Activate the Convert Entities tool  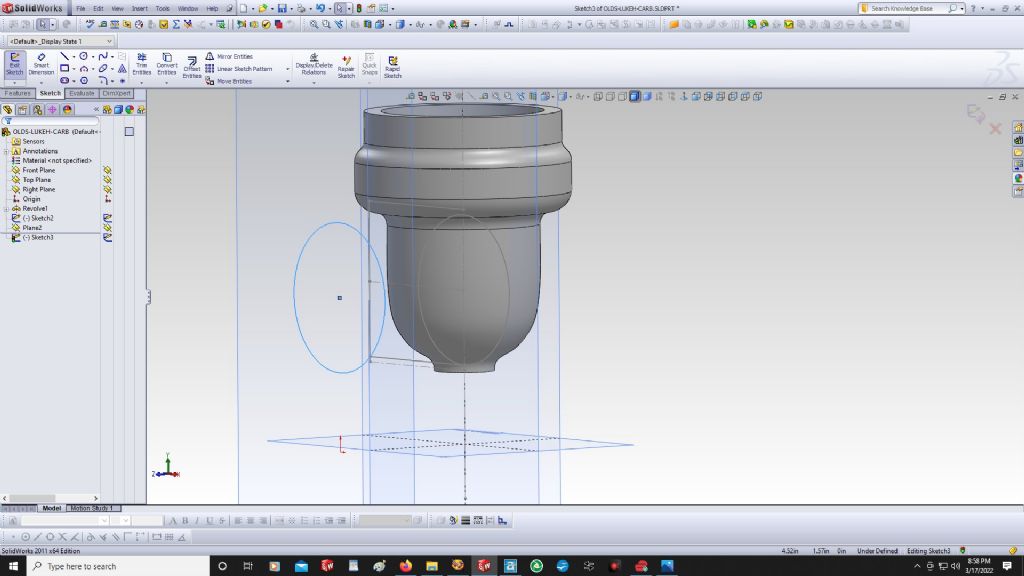coord(167,65)
